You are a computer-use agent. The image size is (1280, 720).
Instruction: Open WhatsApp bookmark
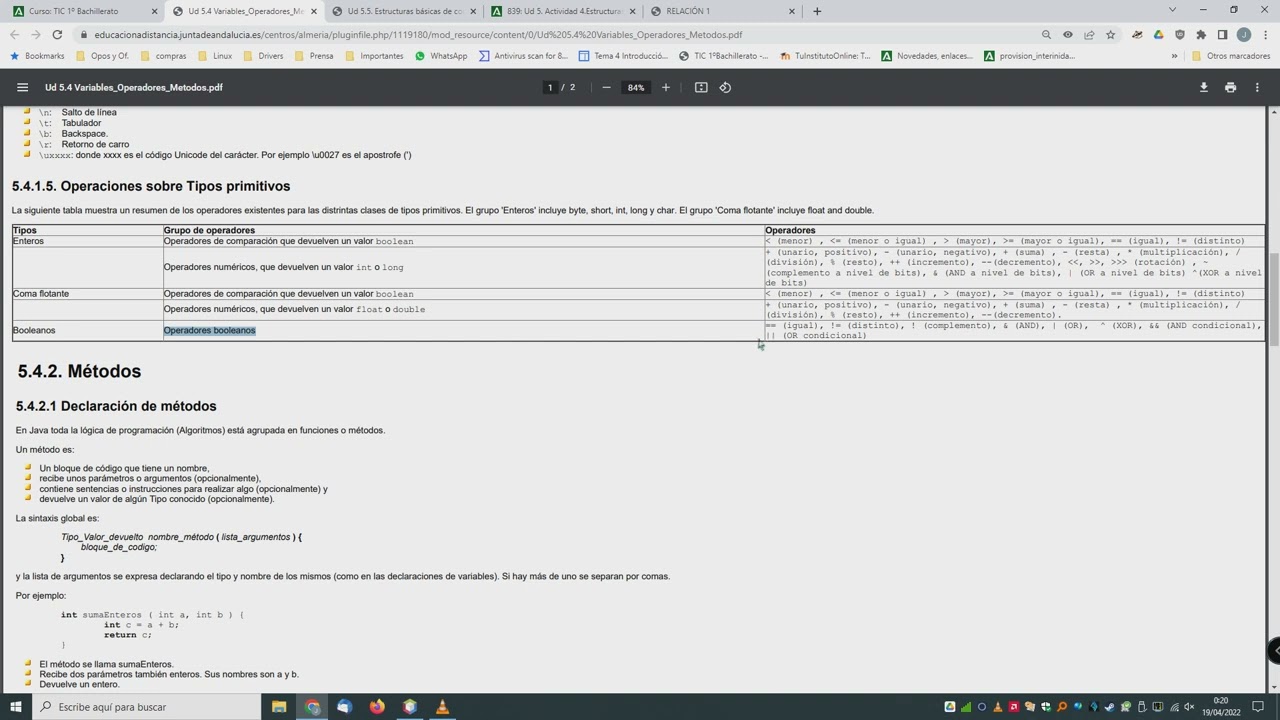coord(441,56)
